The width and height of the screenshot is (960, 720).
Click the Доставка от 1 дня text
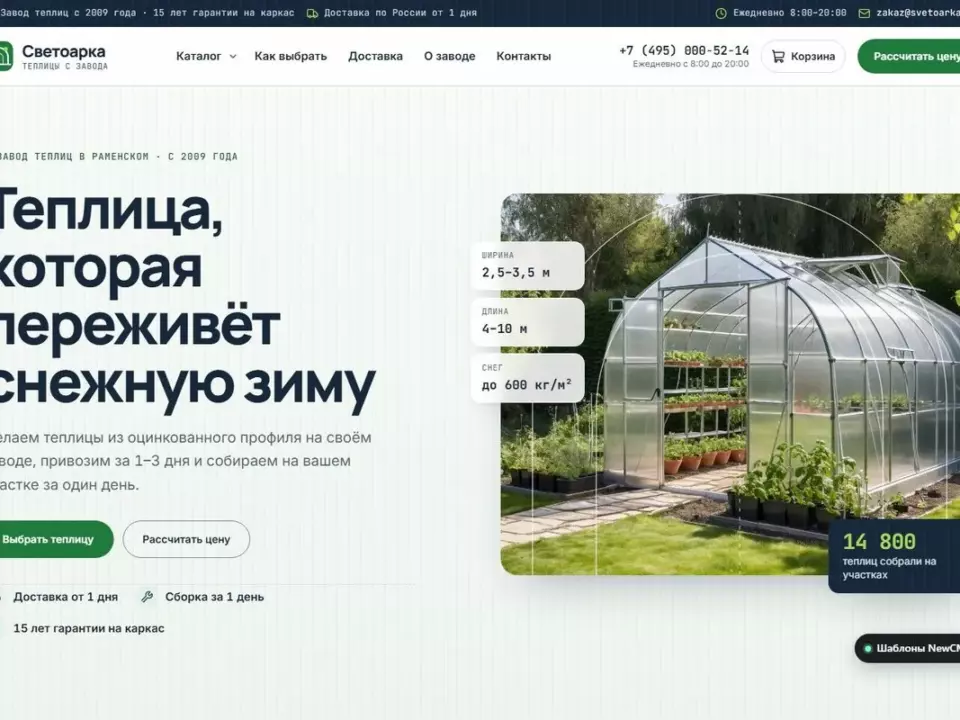(x=66, y=597)
